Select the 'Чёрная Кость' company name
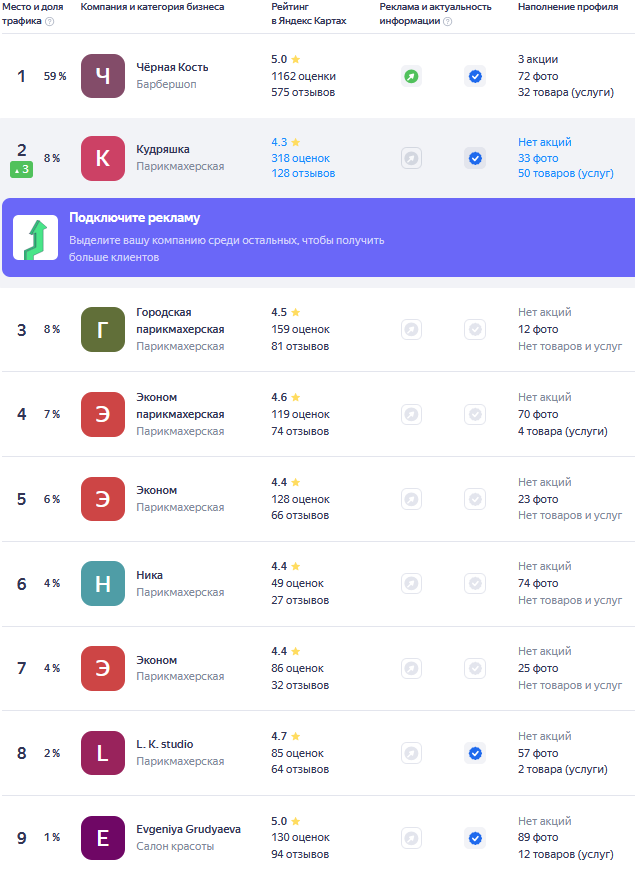 172,68
